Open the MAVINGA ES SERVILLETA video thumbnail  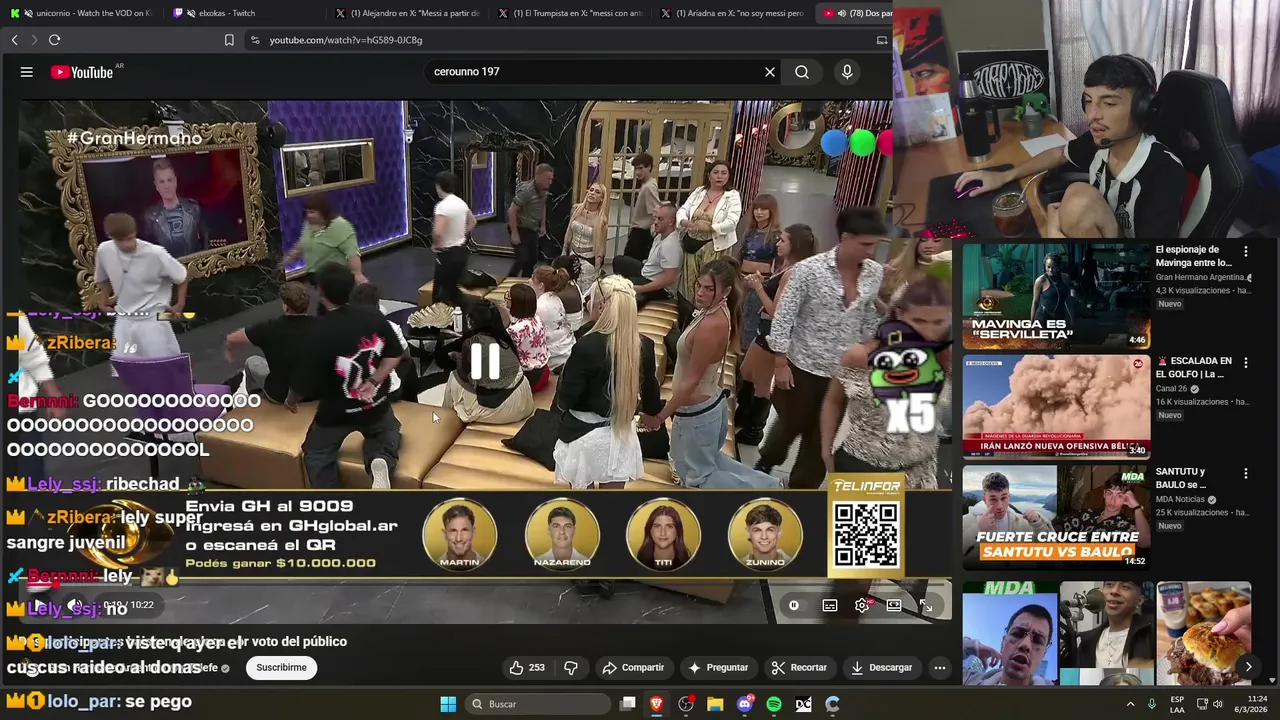1056,296
